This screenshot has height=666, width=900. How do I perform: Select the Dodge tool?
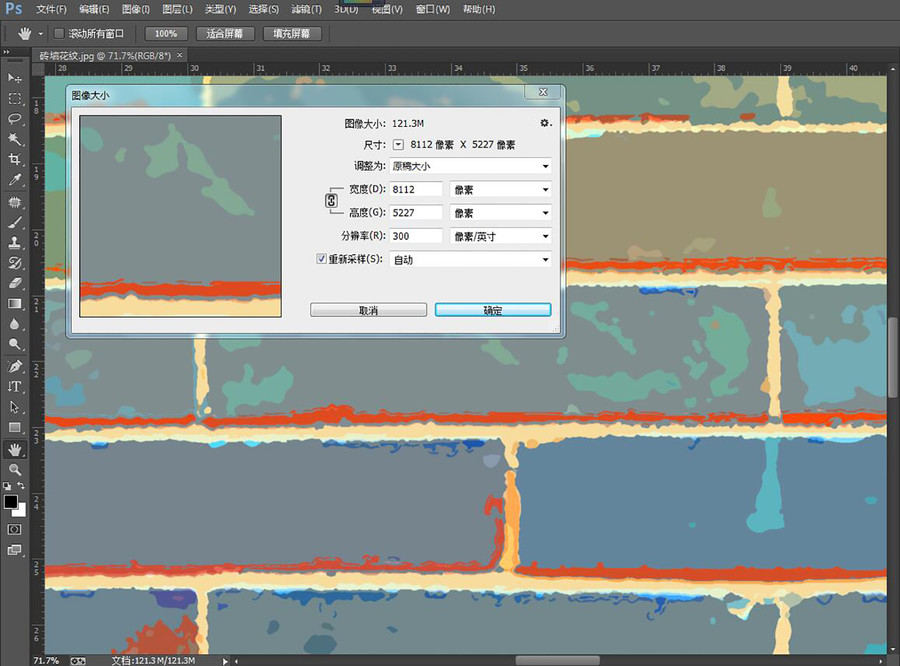tap(14, 344)
